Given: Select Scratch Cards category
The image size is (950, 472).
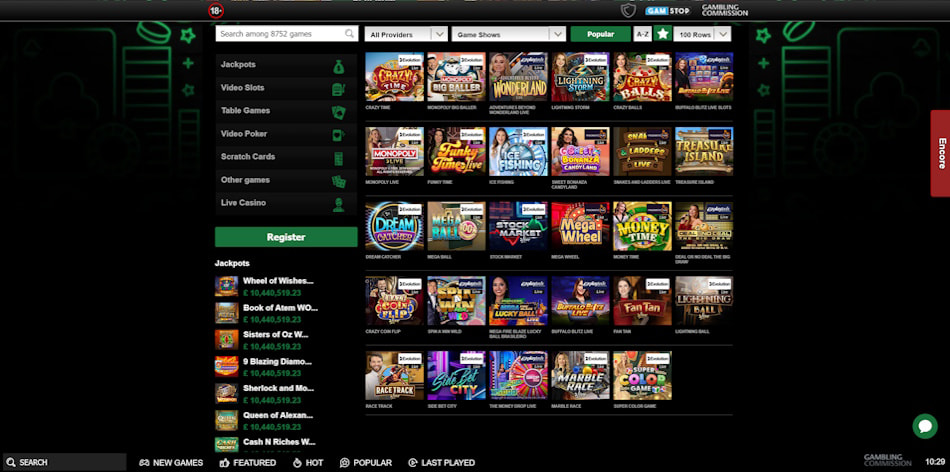Looking at the screenshot, I should [286, 157].
